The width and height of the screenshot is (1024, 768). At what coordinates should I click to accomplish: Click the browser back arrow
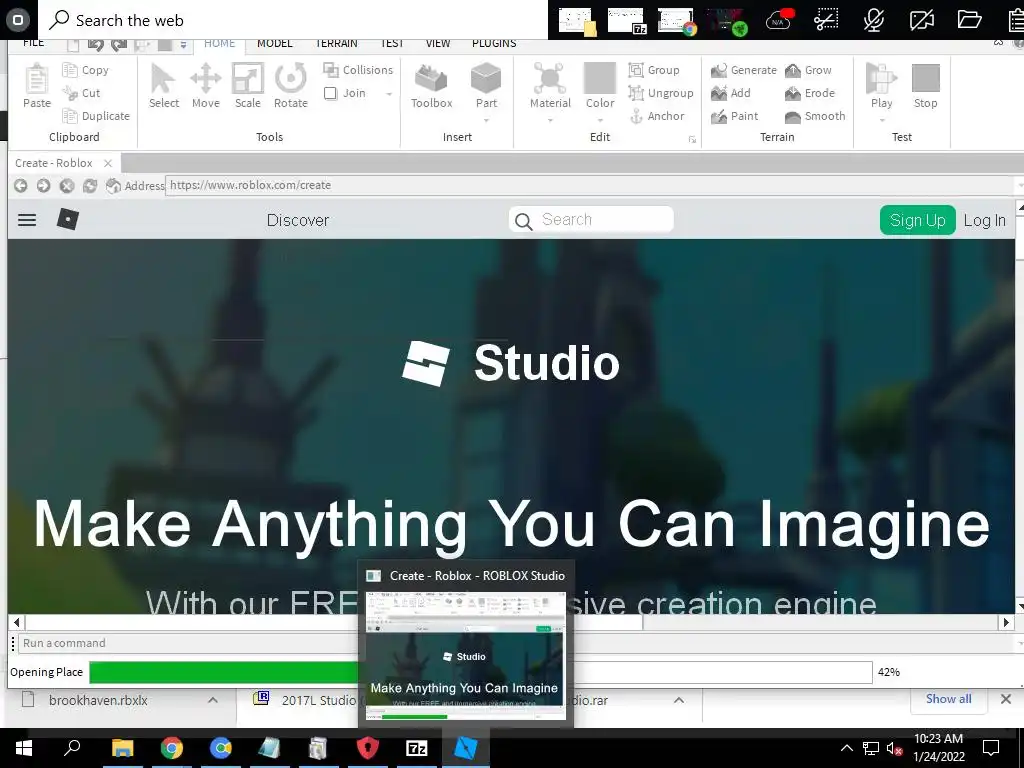[20, 185]
